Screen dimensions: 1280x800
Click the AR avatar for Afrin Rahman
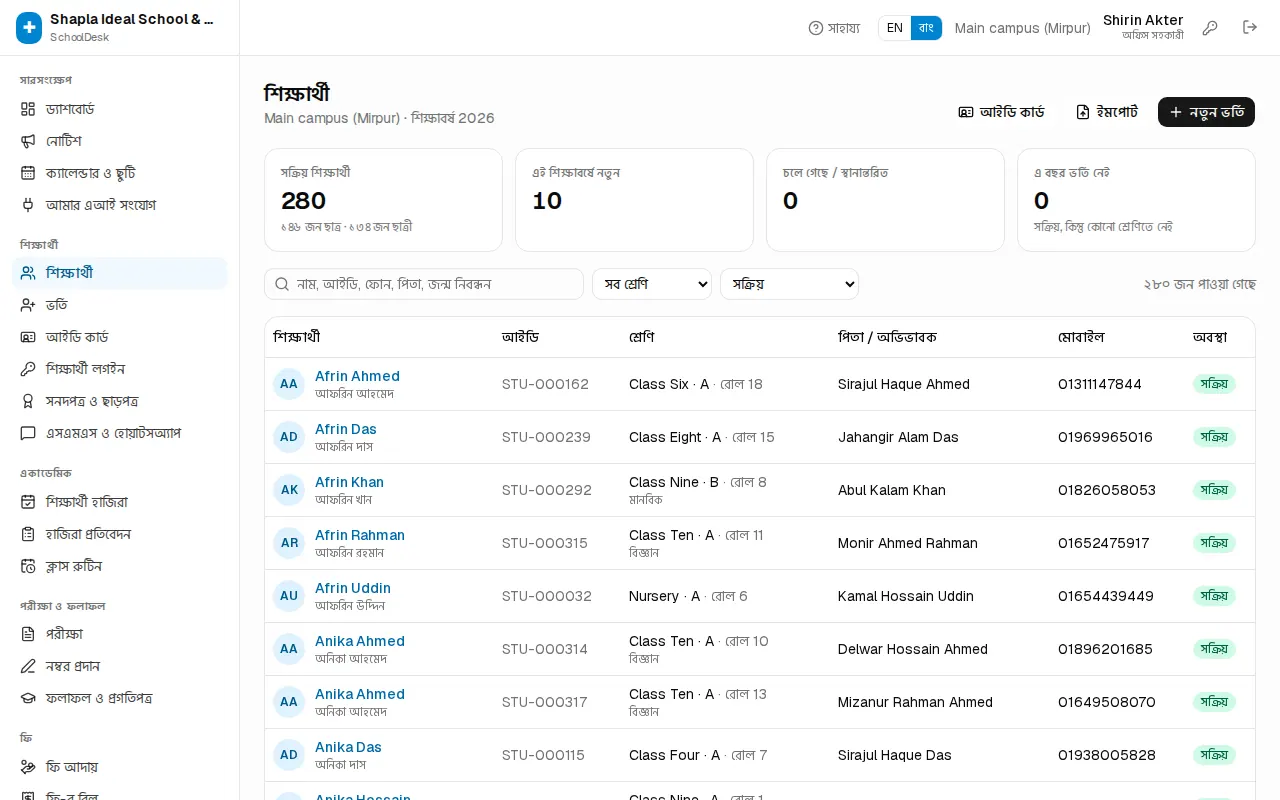[x=289, y=543]
